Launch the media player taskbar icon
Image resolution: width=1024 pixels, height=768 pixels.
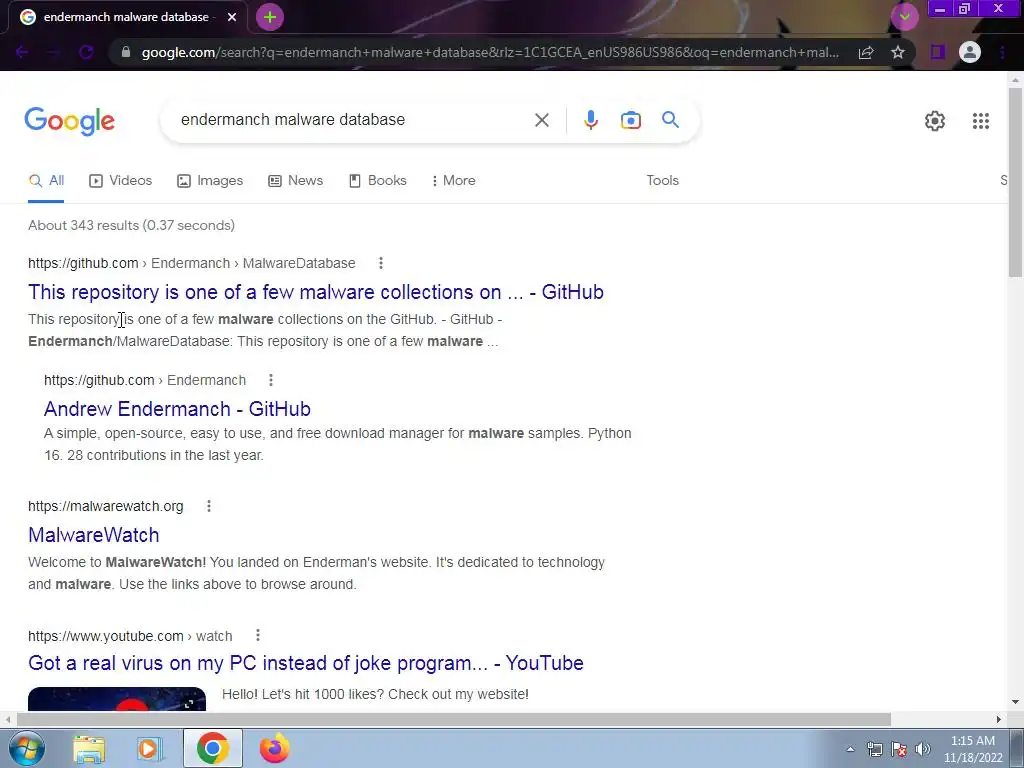(x=150, y=749)
